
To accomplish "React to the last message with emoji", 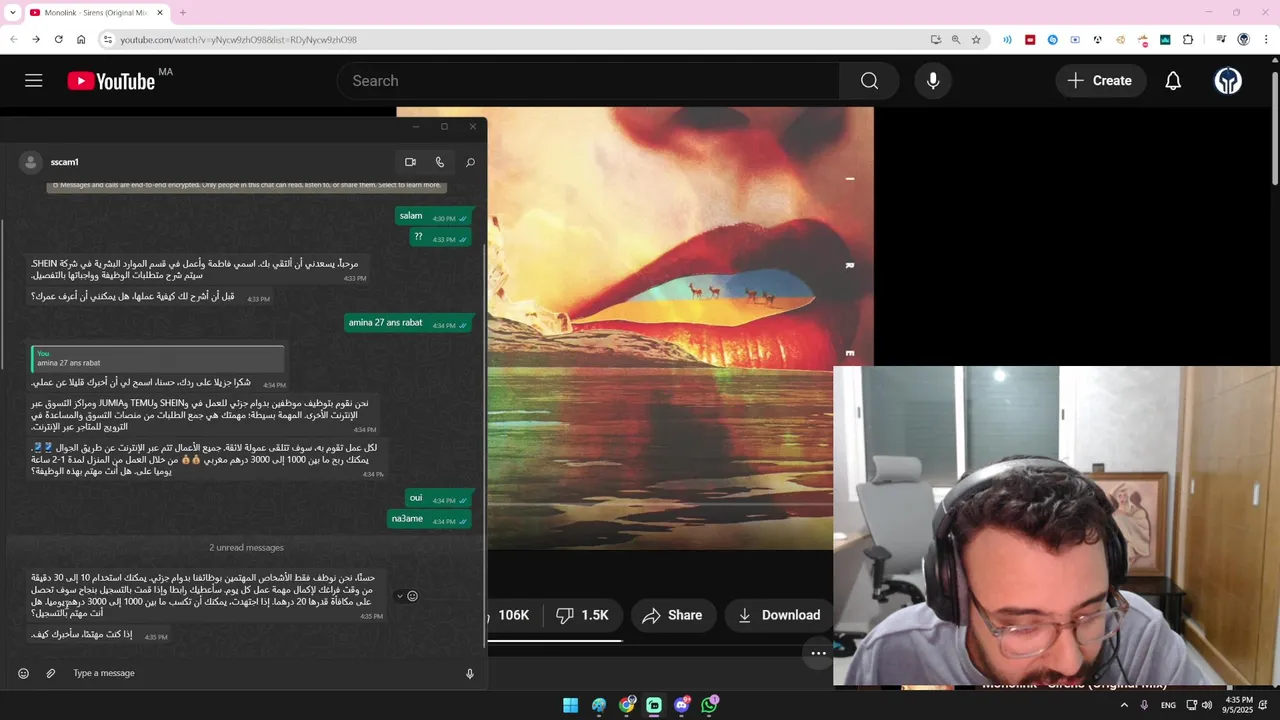I will coord(412,596).
